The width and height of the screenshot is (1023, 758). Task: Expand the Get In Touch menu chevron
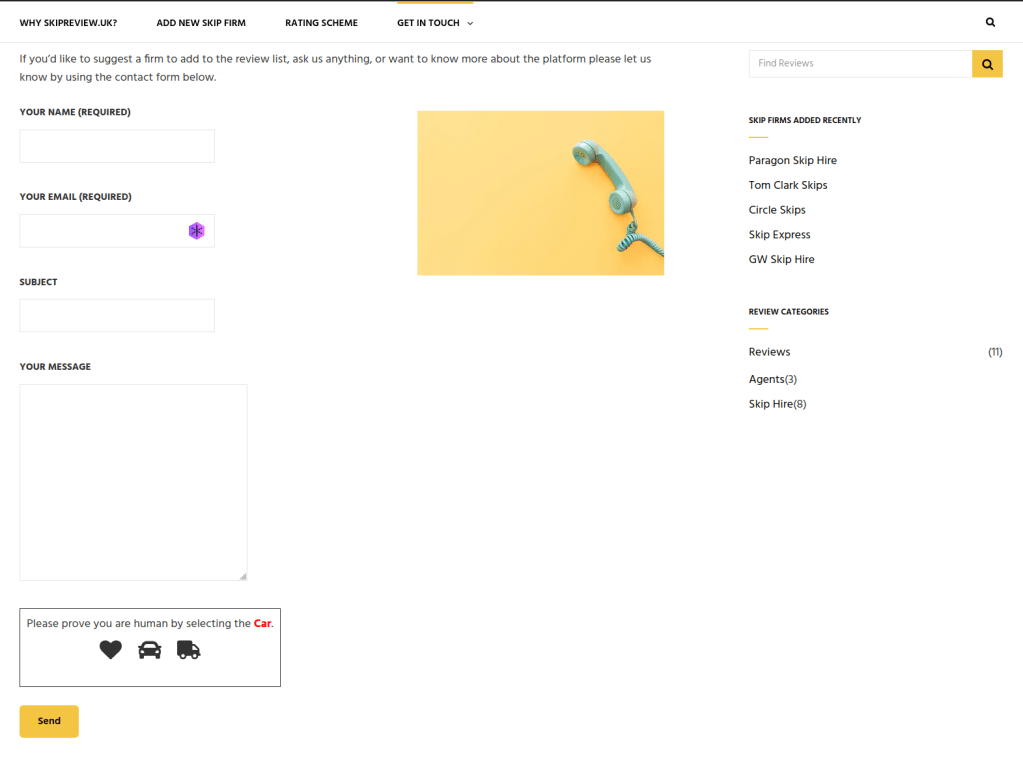[x=470, y=23]
